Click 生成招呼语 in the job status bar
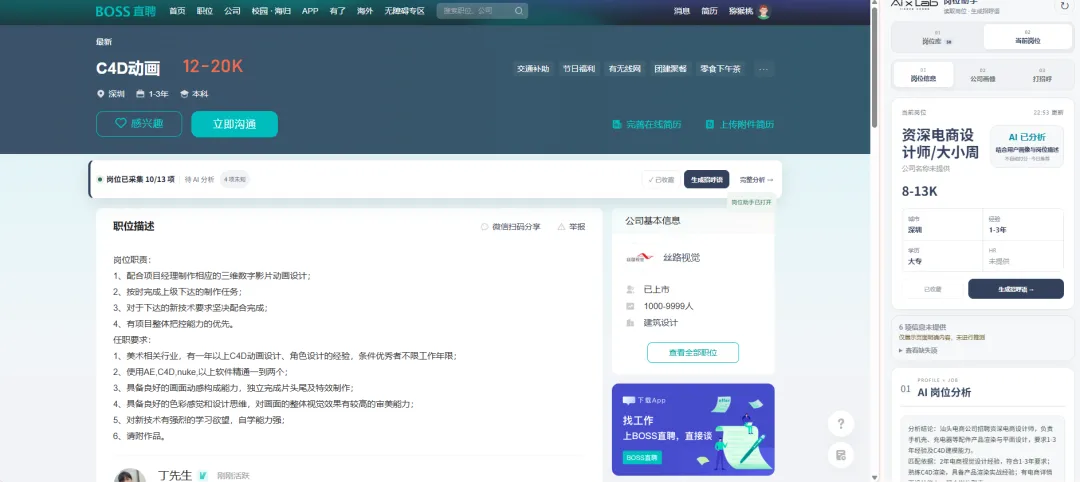 pos(707,180)
